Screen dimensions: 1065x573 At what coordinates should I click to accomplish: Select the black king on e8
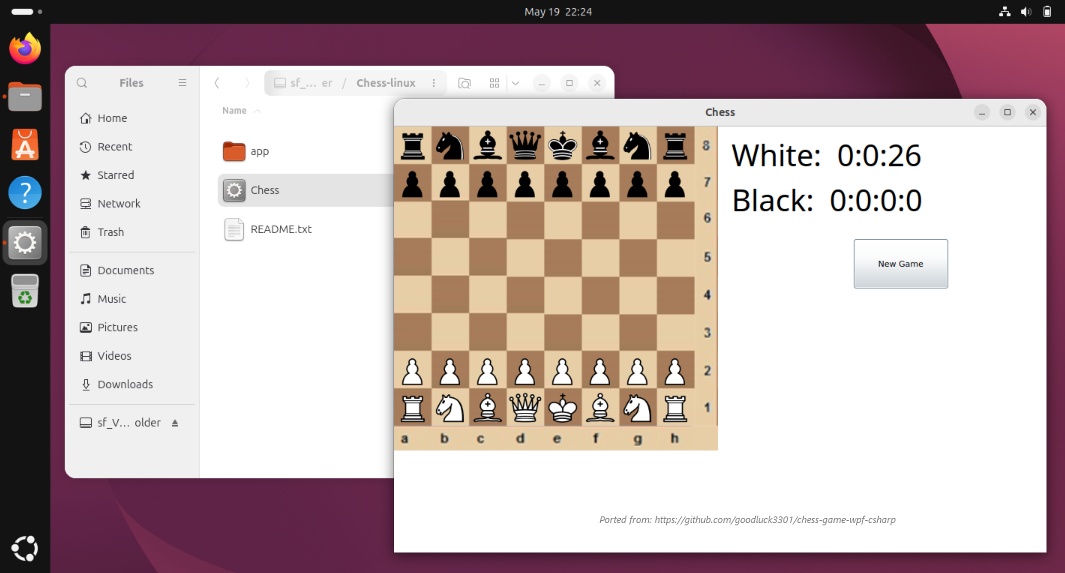(562, 145)
